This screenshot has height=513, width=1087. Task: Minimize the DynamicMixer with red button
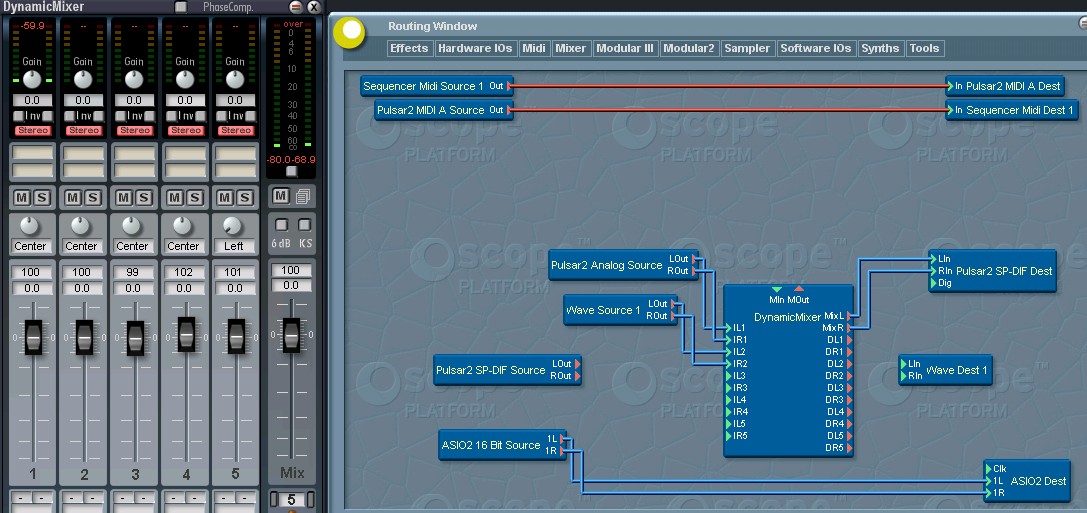[296, 7]
